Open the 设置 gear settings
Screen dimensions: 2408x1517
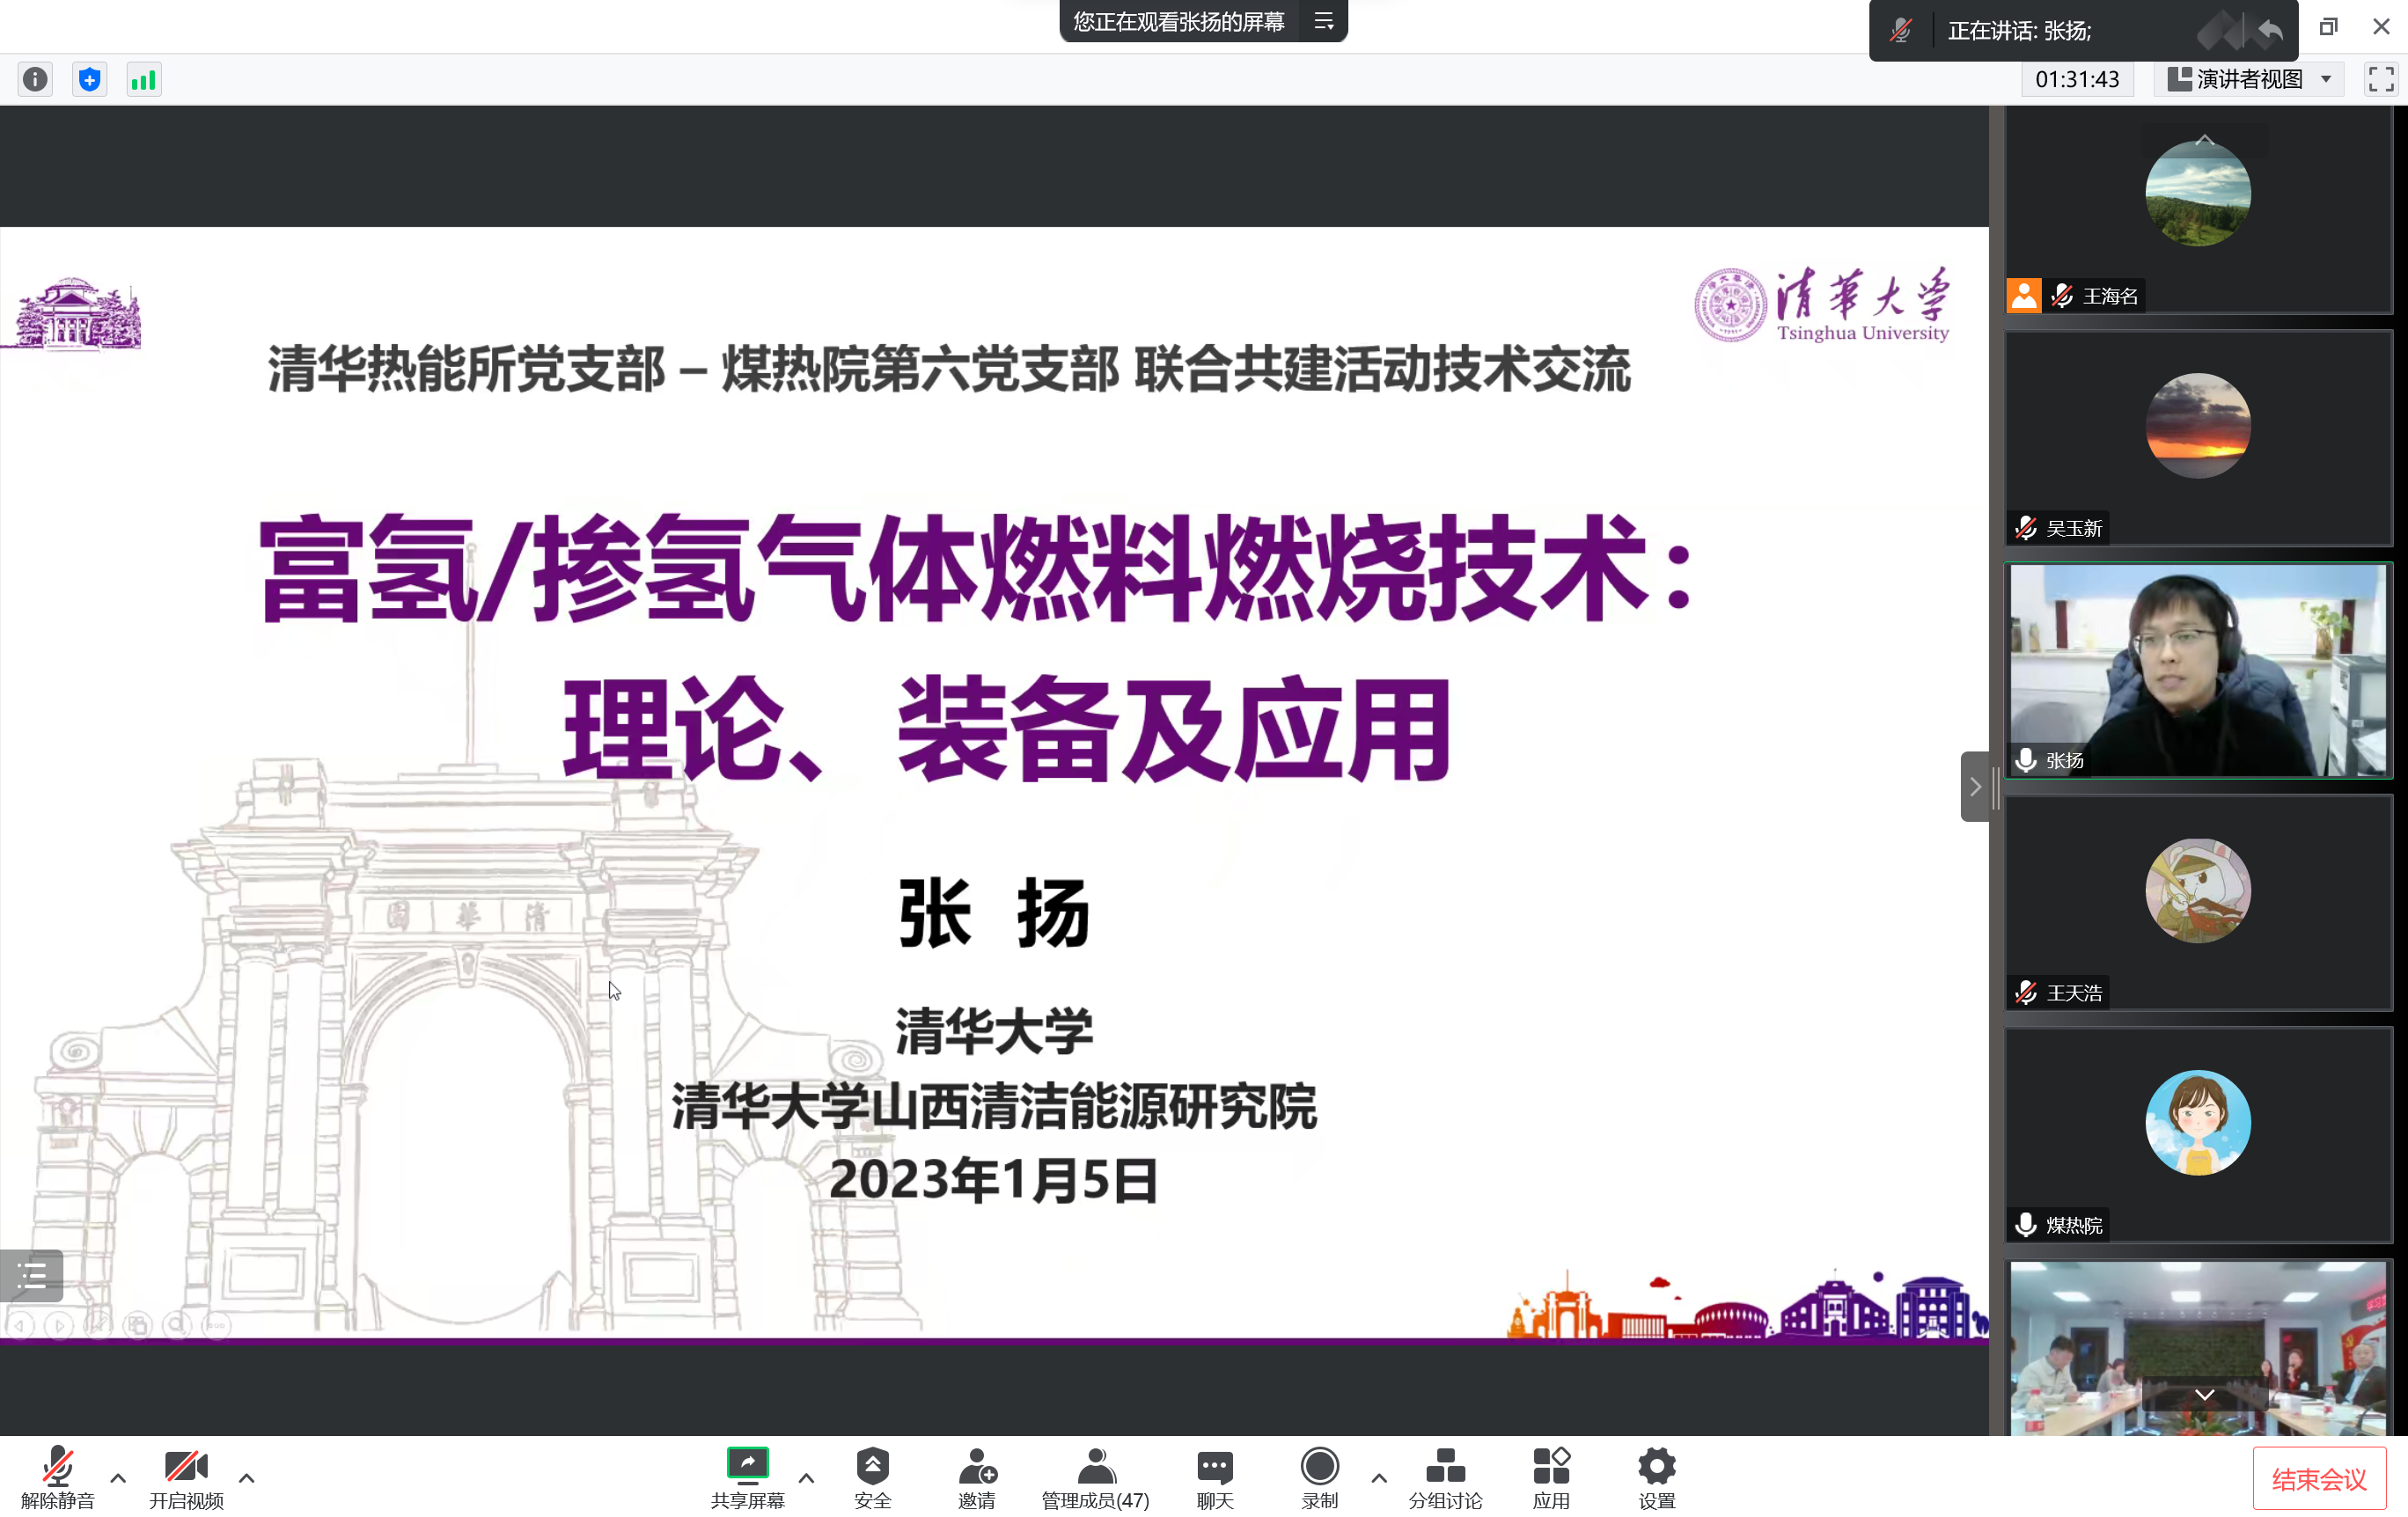(x=1657, y=1466)
